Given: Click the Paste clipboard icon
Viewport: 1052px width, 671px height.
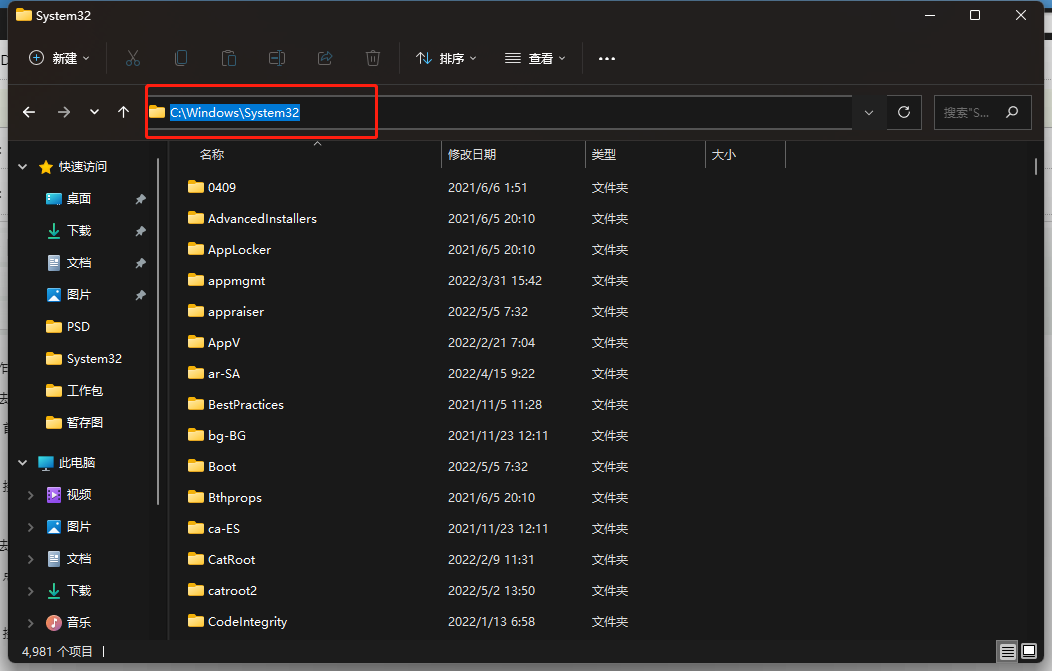Looking at the screenshot, I should (x=229, y=58).
